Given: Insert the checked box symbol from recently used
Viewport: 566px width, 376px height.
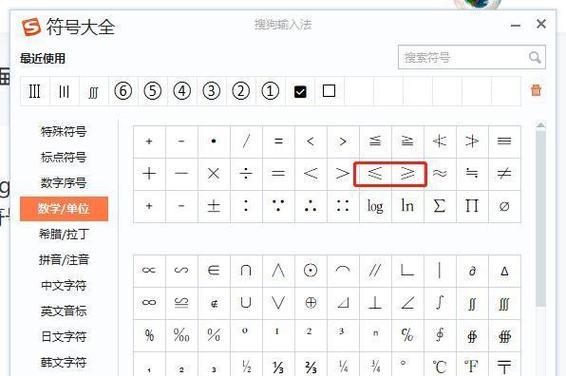Looking at the screenshot, I should (x=300, y=91).
